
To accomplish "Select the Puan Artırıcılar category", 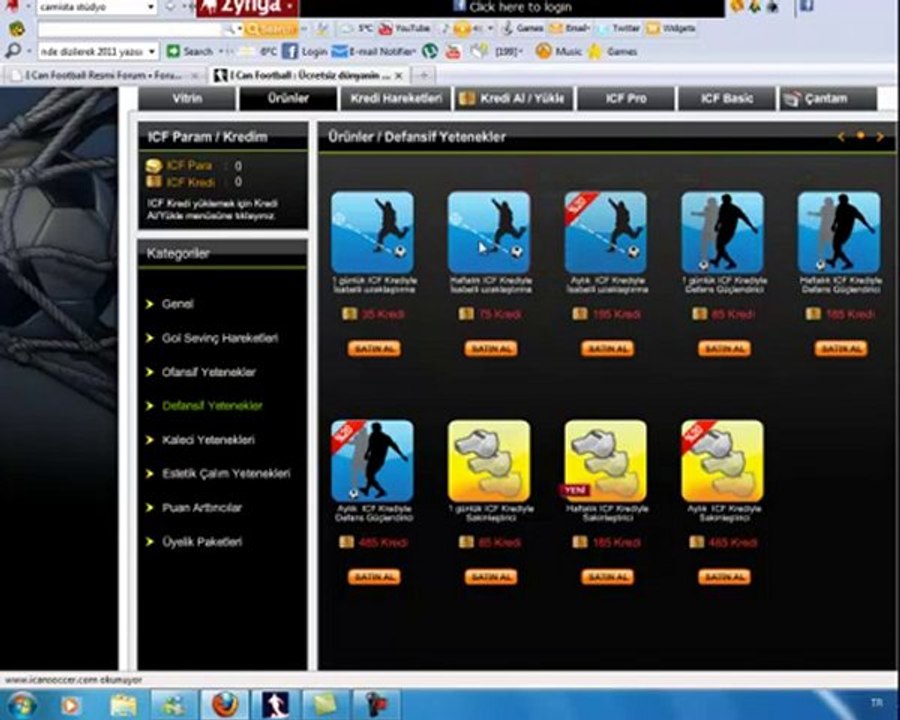I will point(201,508).
